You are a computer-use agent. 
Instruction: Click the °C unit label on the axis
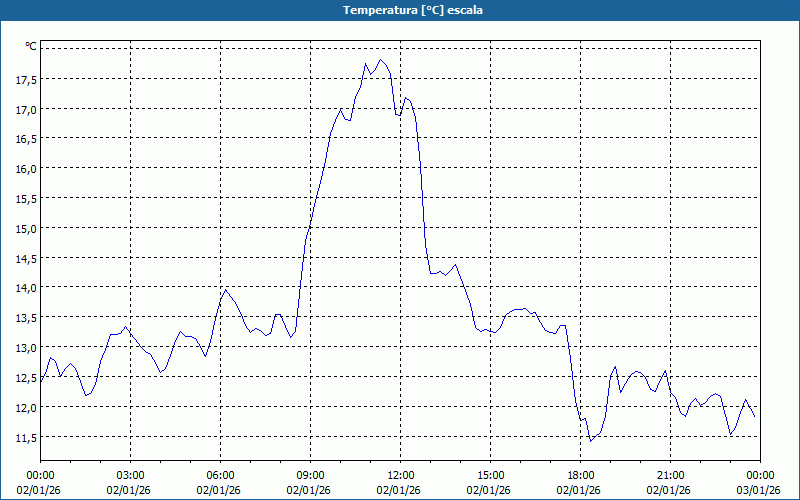coord(31,46)
